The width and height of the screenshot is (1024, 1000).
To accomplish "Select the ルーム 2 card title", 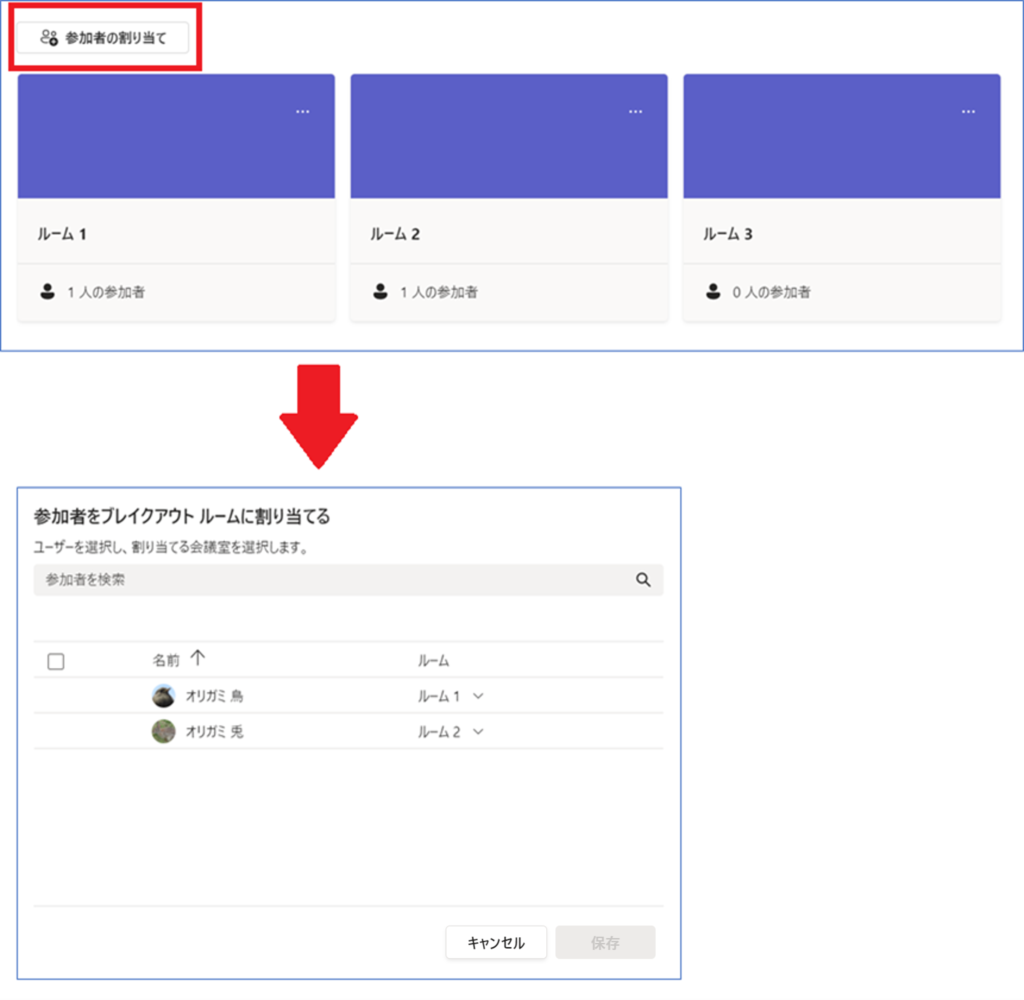I will [395, 234].
